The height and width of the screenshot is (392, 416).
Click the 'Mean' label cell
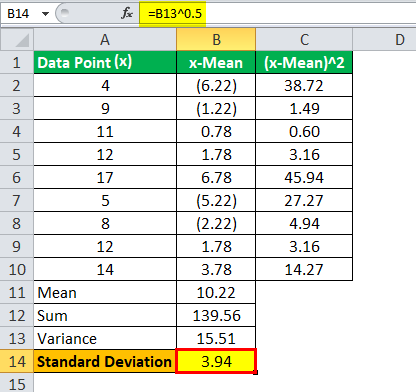(105, 292)
